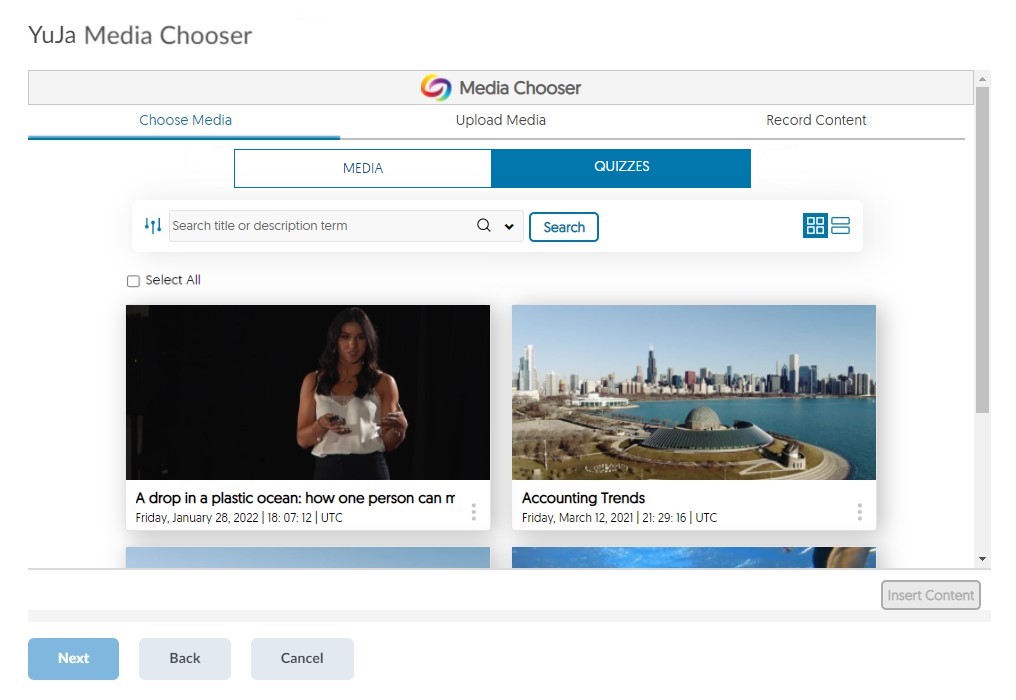Switch to the QUIZZES section
The image size is (1016, 700).
click(621, 167)
